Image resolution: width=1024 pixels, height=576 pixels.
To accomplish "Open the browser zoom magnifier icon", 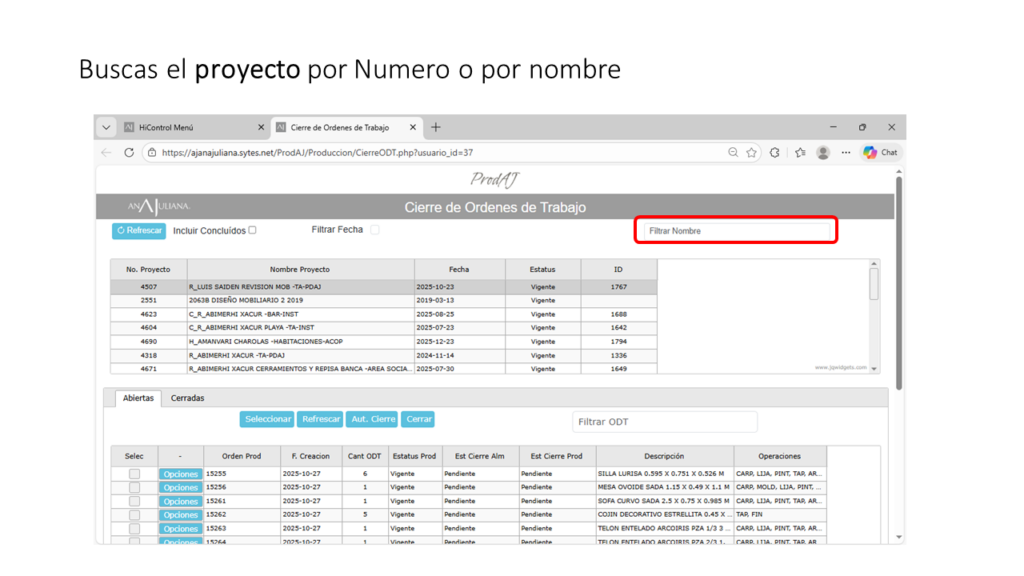I will coord(733,153).
